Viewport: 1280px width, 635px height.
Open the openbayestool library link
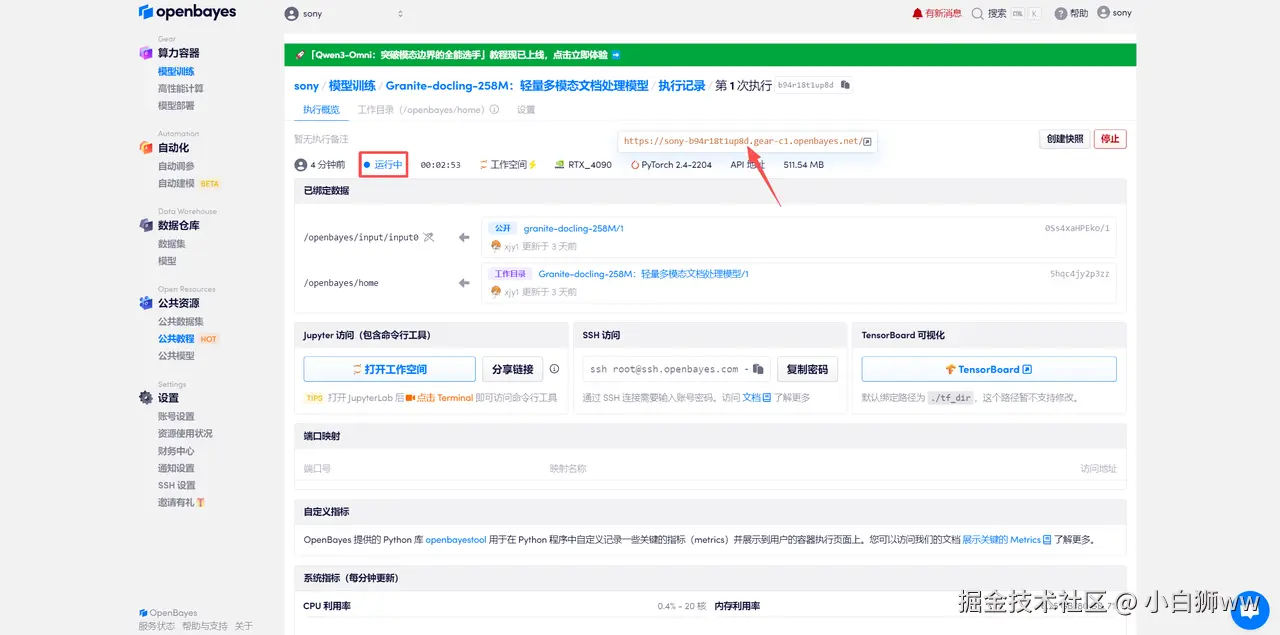456,540
